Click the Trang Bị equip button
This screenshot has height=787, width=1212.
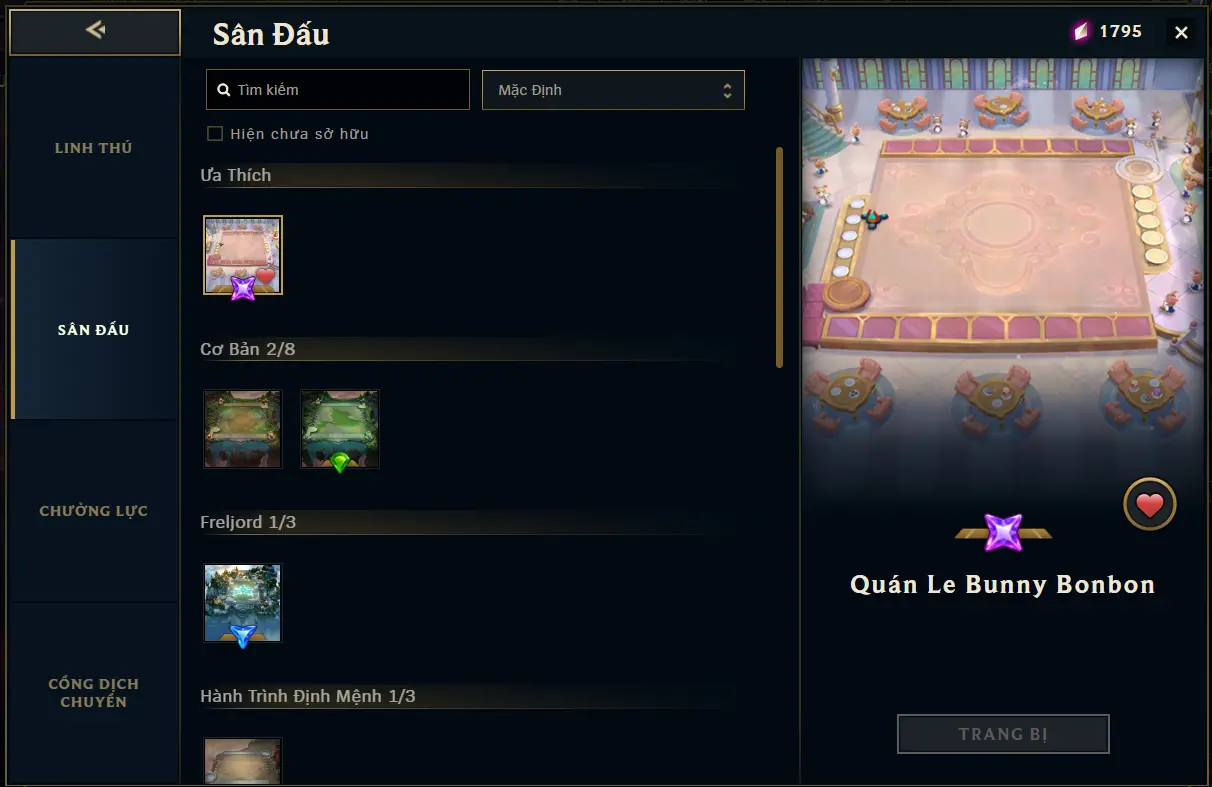[x=1003, y=734]
